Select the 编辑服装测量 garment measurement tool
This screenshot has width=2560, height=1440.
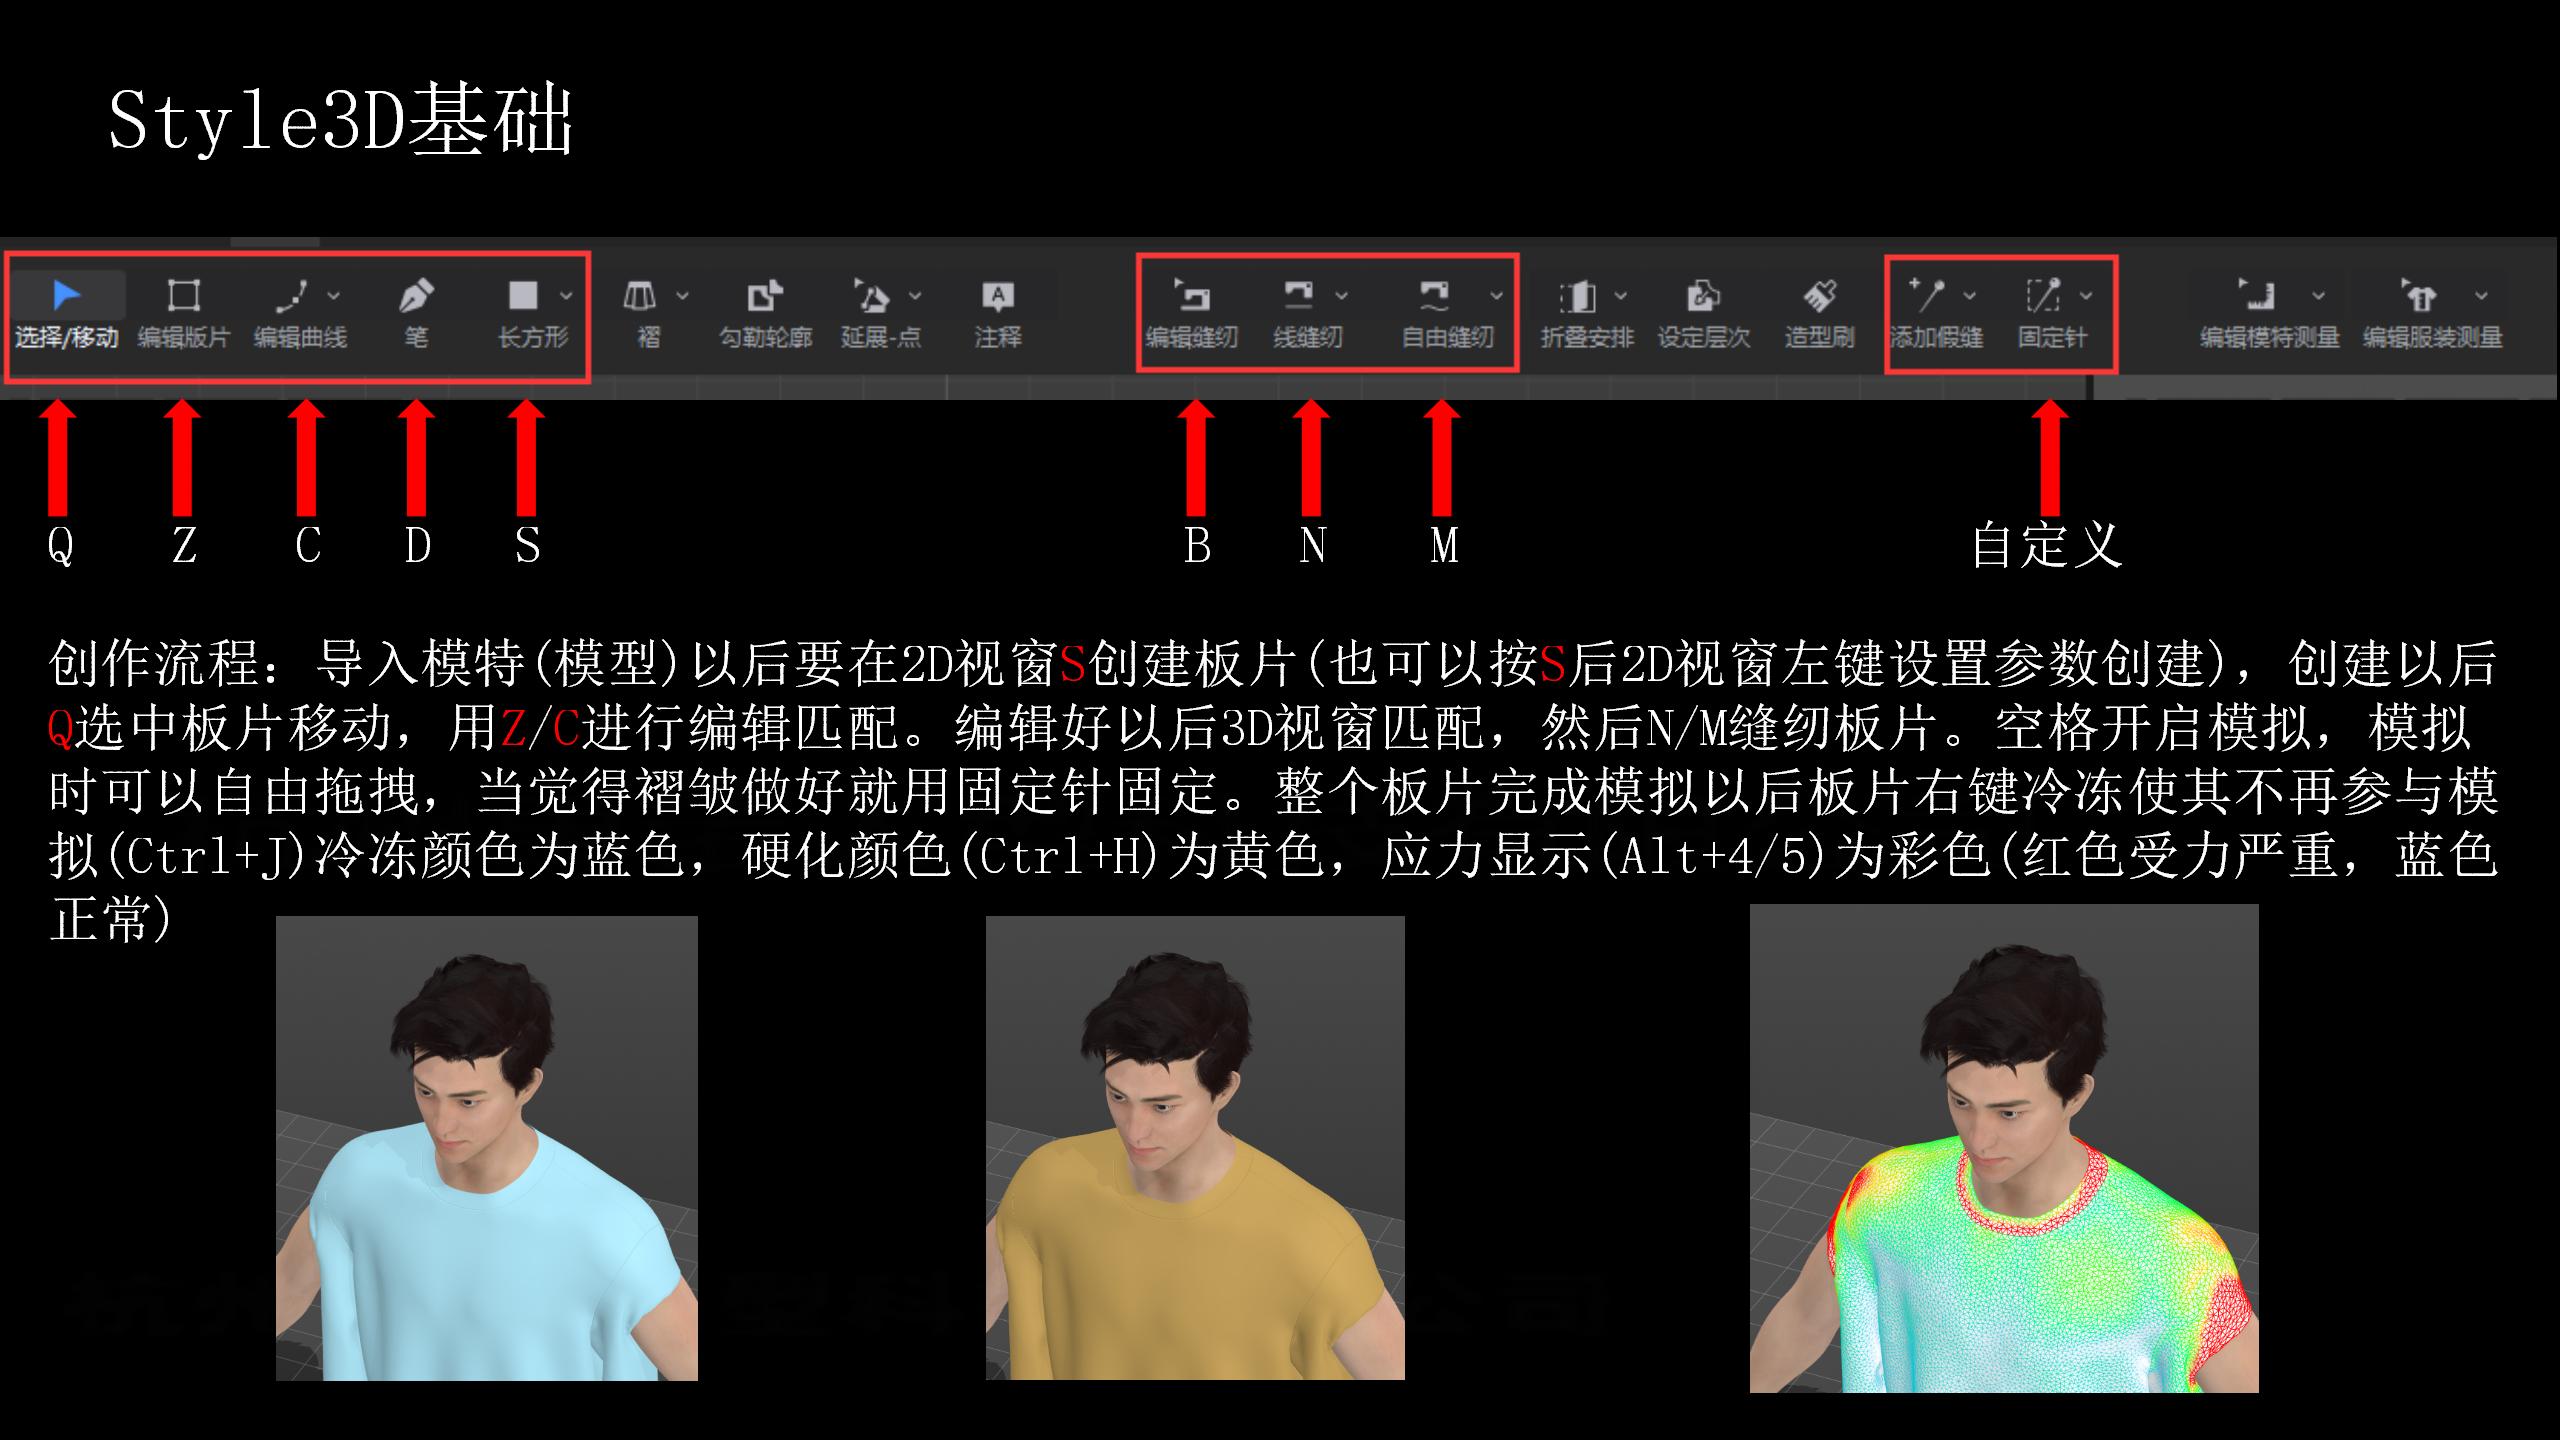[x=2432, y=312]
